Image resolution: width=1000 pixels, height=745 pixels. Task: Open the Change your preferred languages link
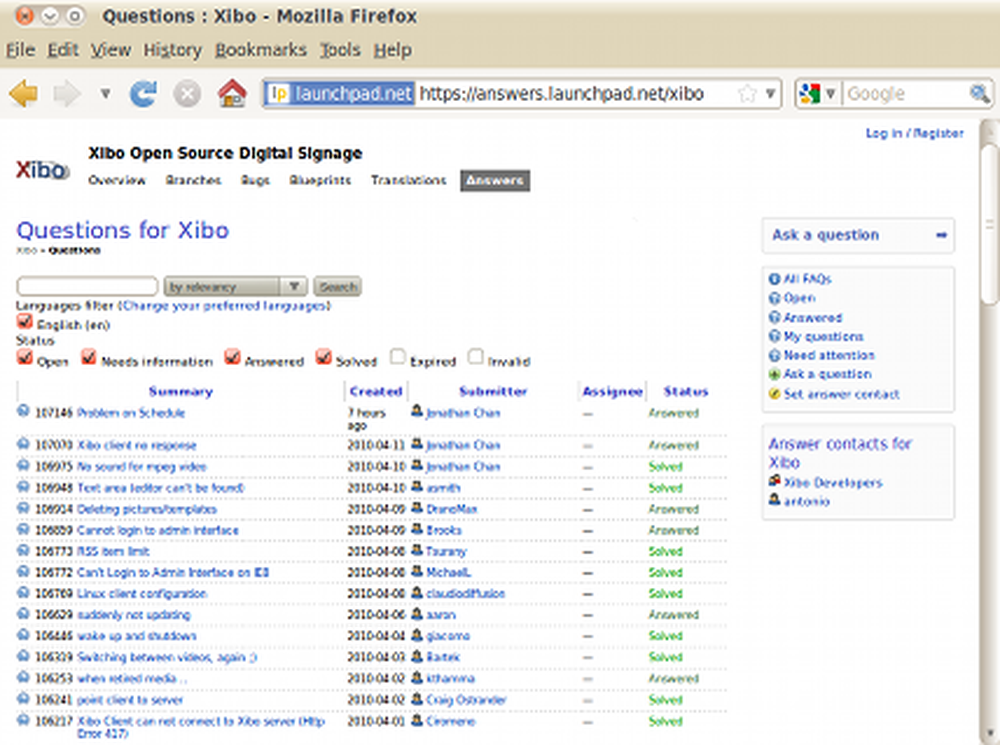224,306
